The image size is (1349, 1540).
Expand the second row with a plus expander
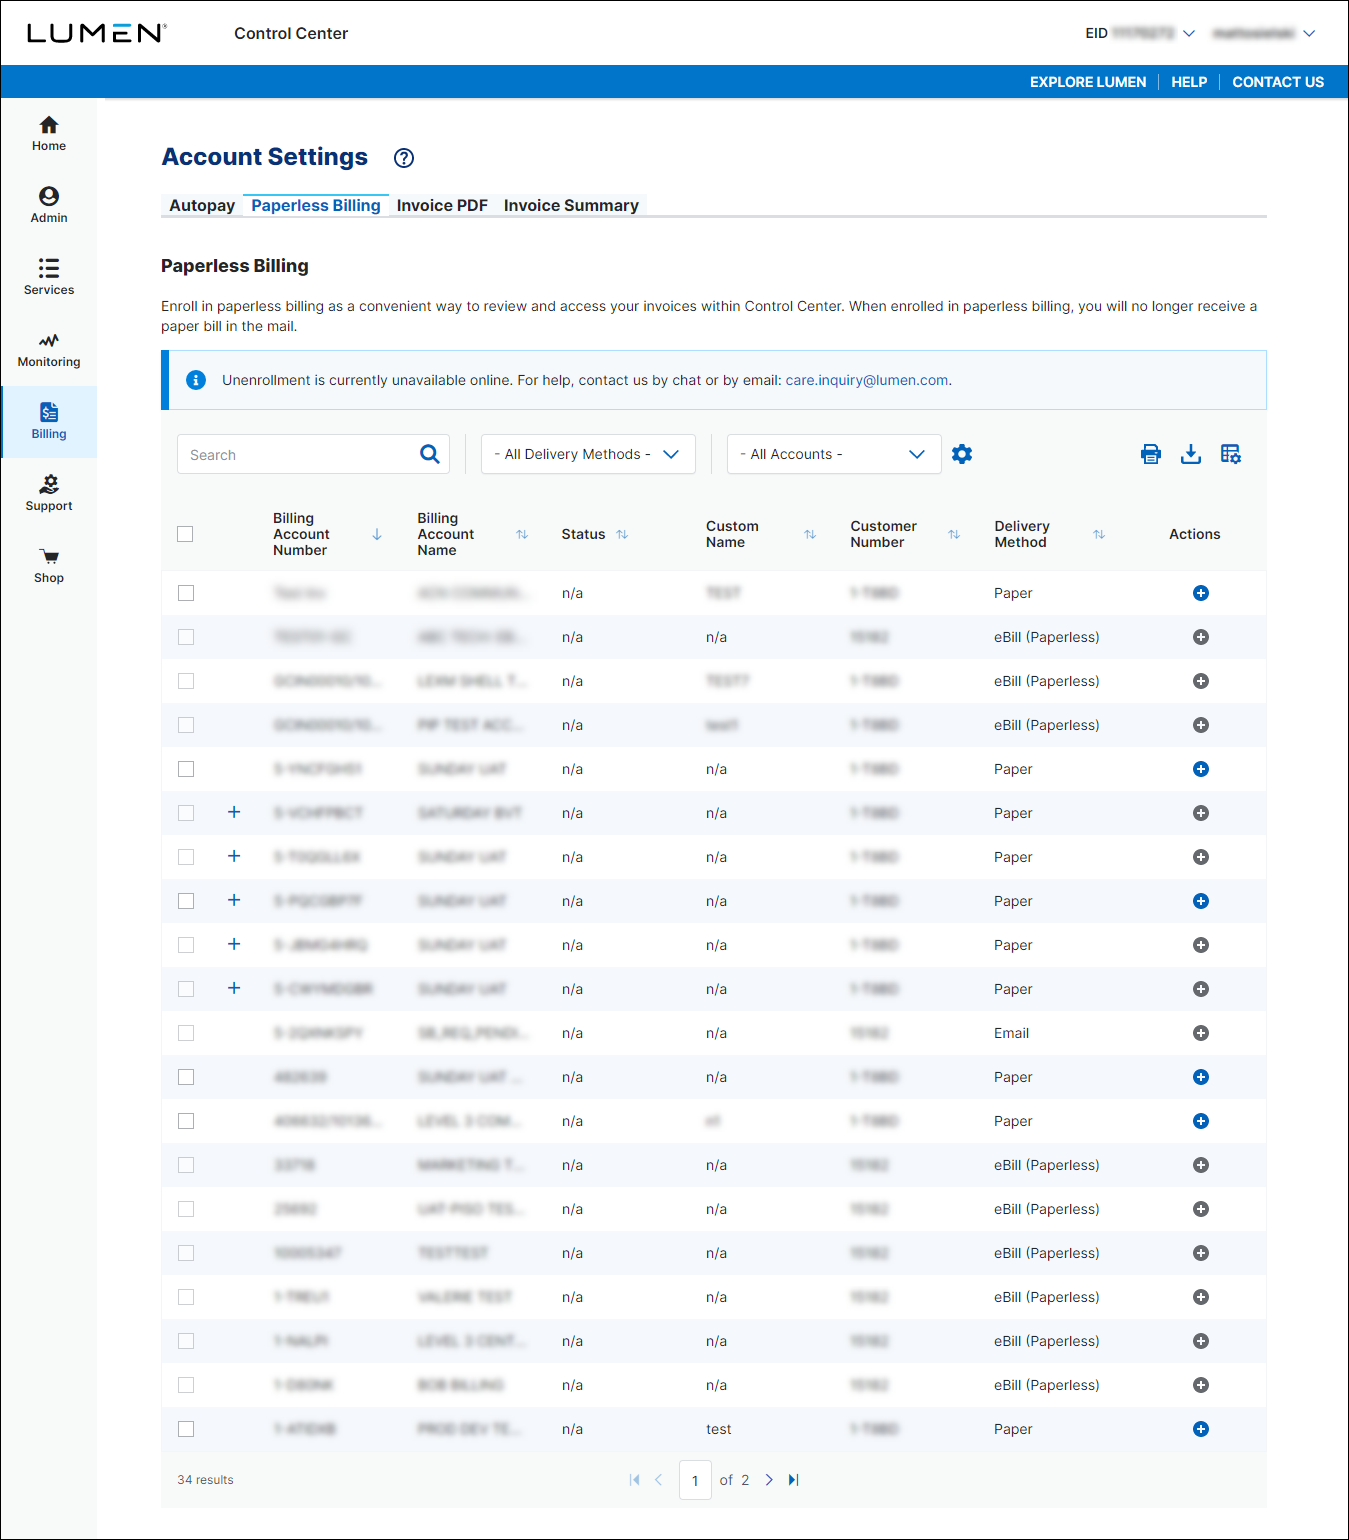tap(234, 856)
